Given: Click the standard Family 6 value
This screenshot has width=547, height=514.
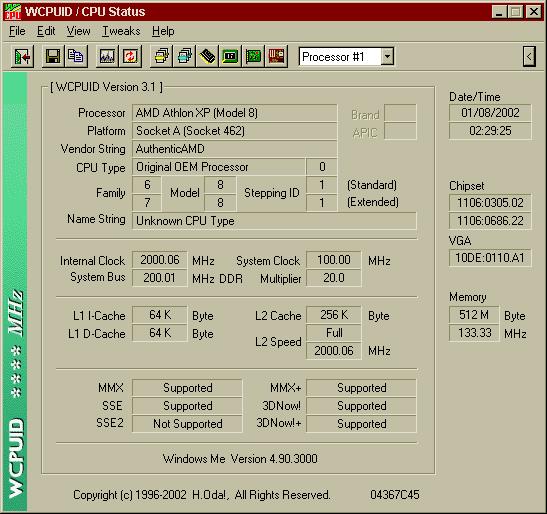Looking at the screenshot, I should pos(147,185).
